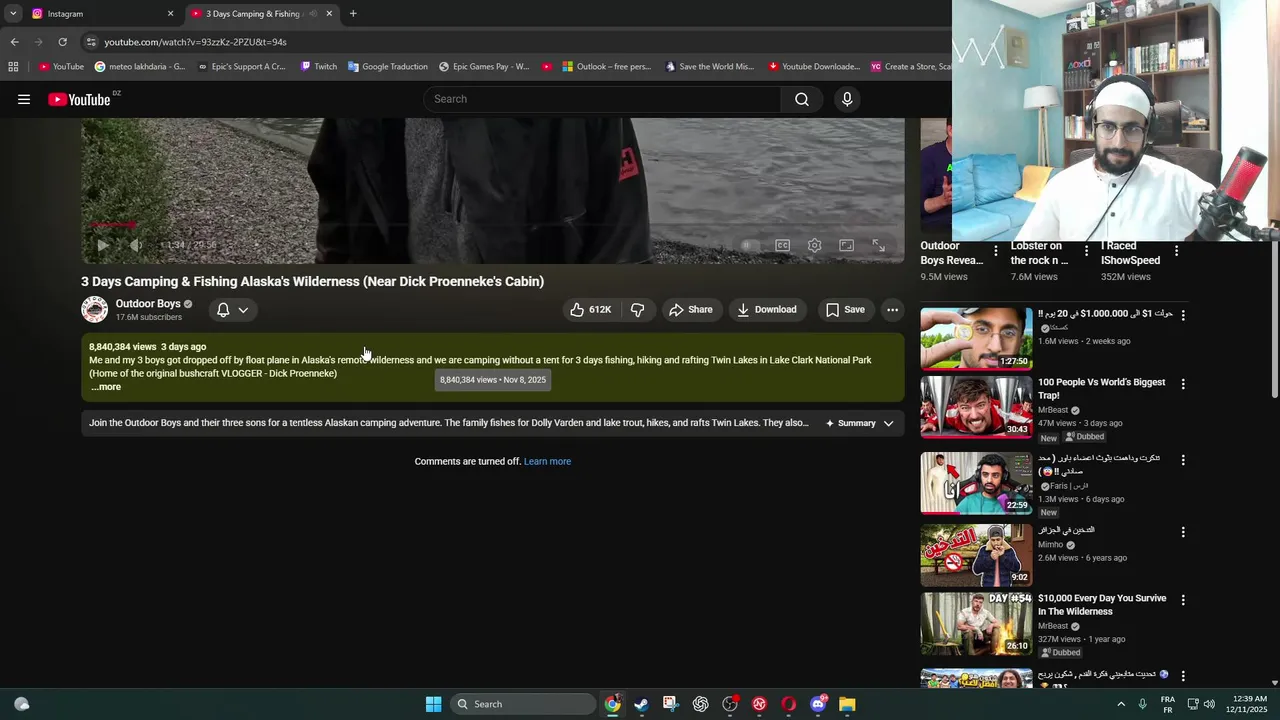Dislike the video
Screen dimensions: 1280x720
[637, 310]
